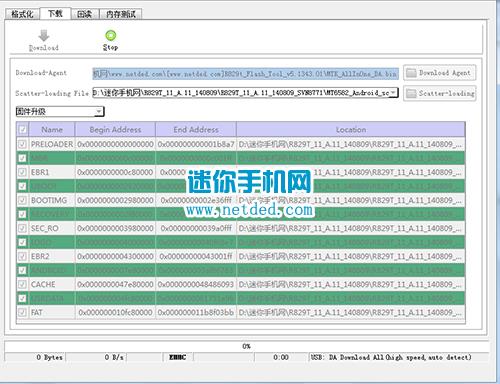Toggle the SEC_RO row checkbox
Screen dimensions: 500x384
click(x=22, y=228)
